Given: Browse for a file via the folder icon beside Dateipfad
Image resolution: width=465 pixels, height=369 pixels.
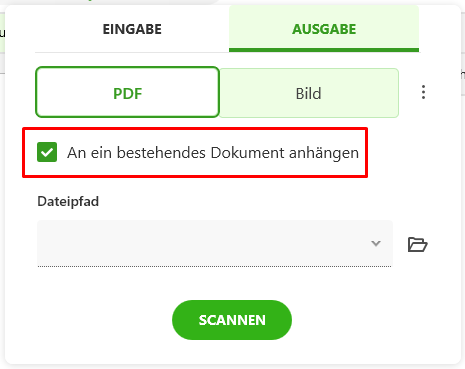Looking at the screenshot, I should pyautogui.click(x=417, y=244).
